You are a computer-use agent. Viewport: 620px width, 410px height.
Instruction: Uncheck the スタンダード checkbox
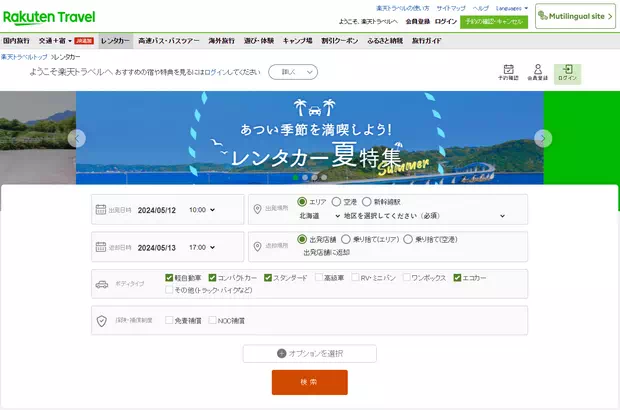[x=268, y=278]
